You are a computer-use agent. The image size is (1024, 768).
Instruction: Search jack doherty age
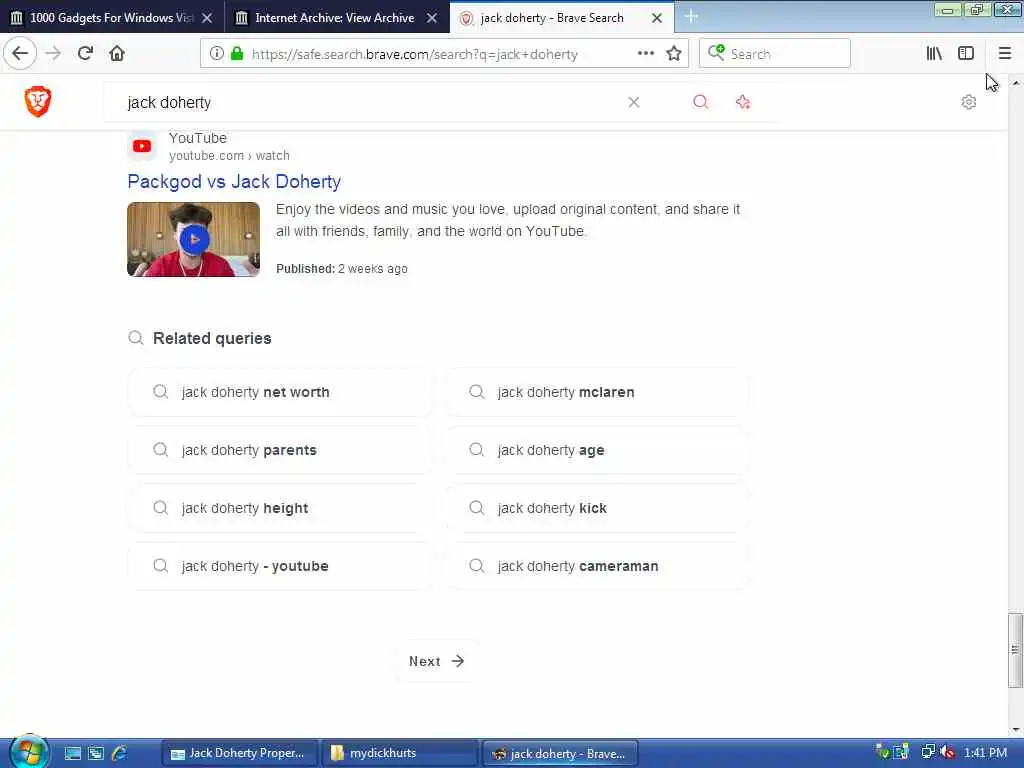tap(597, 450)
